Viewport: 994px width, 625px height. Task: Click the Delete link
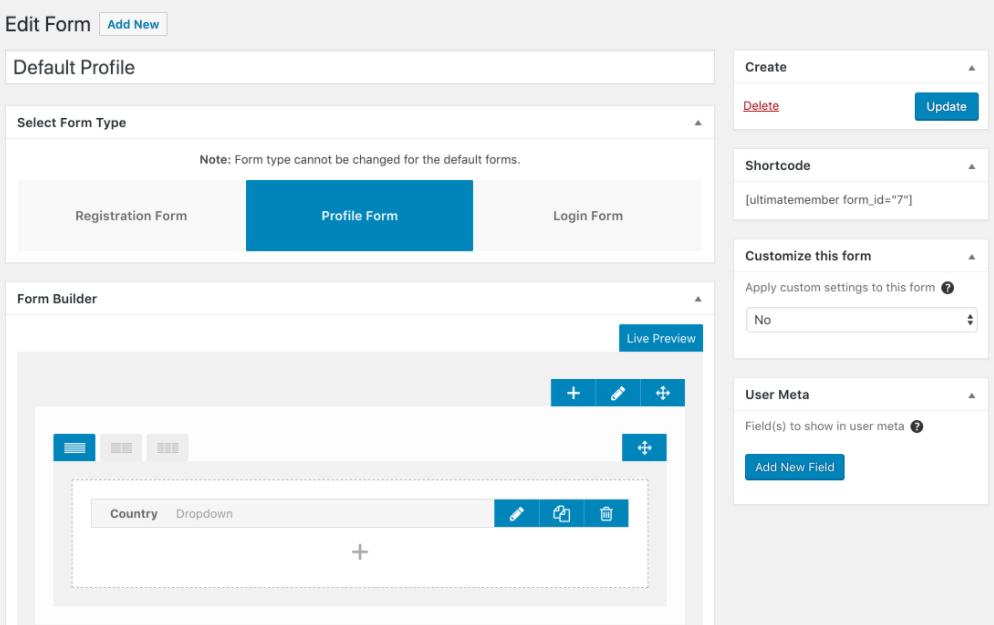[761, 106]
